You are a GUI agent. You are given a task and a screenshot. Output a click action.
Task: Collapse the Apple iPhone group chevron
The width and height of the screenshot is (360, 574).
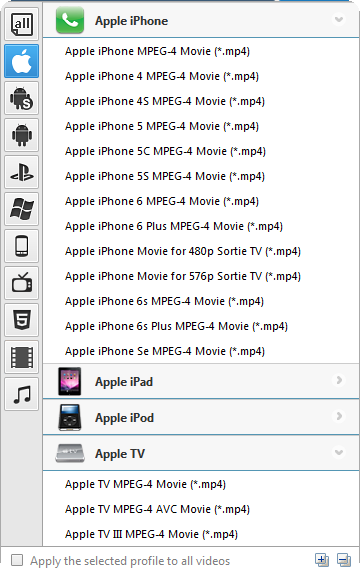click(x=339, y=19)
